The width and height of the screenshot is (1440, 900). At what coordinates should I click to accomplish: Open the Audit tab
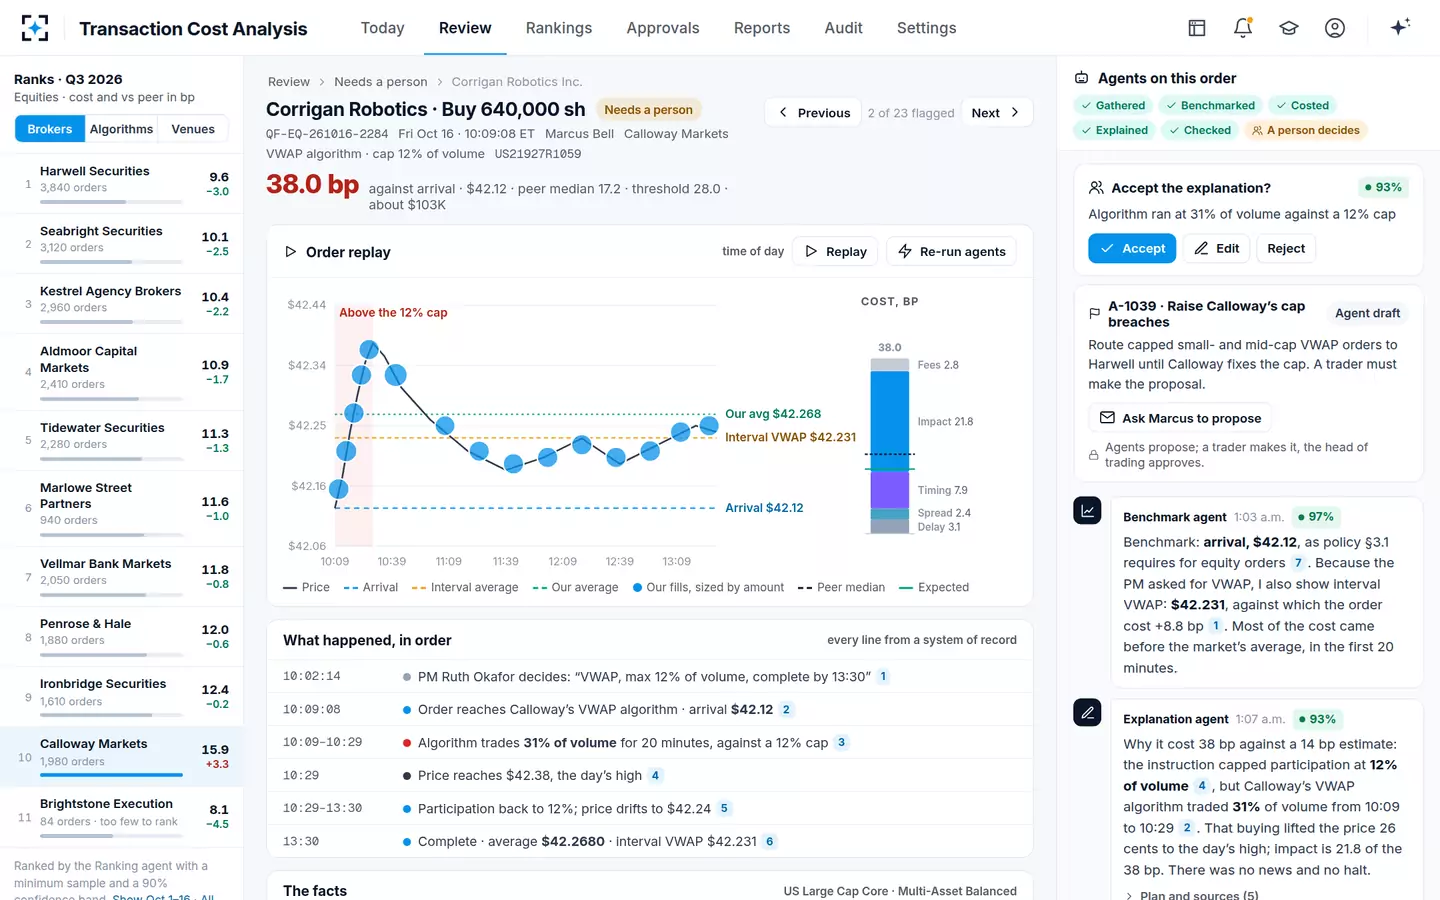coord(843,28)
